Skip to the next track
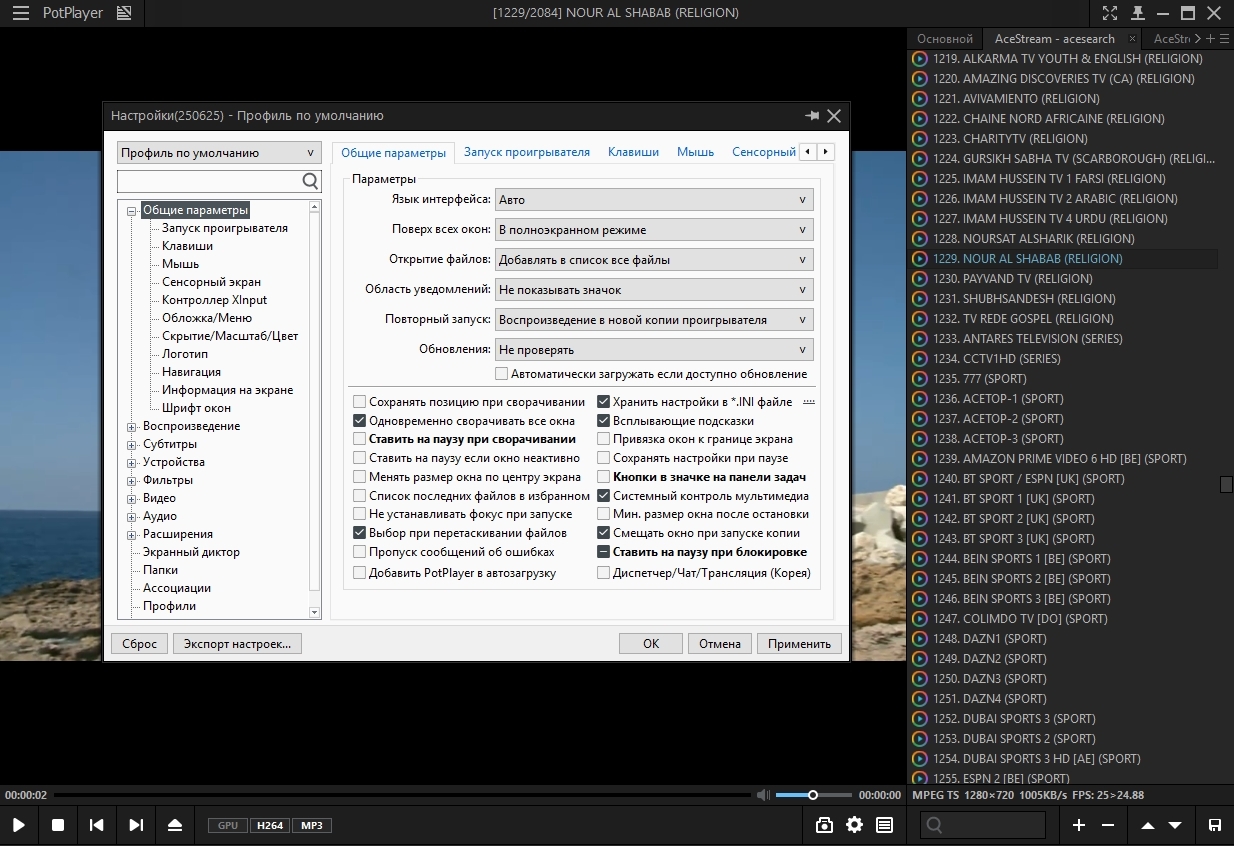The height and width of the screenshot is (846, 1234). coord(136,825)
